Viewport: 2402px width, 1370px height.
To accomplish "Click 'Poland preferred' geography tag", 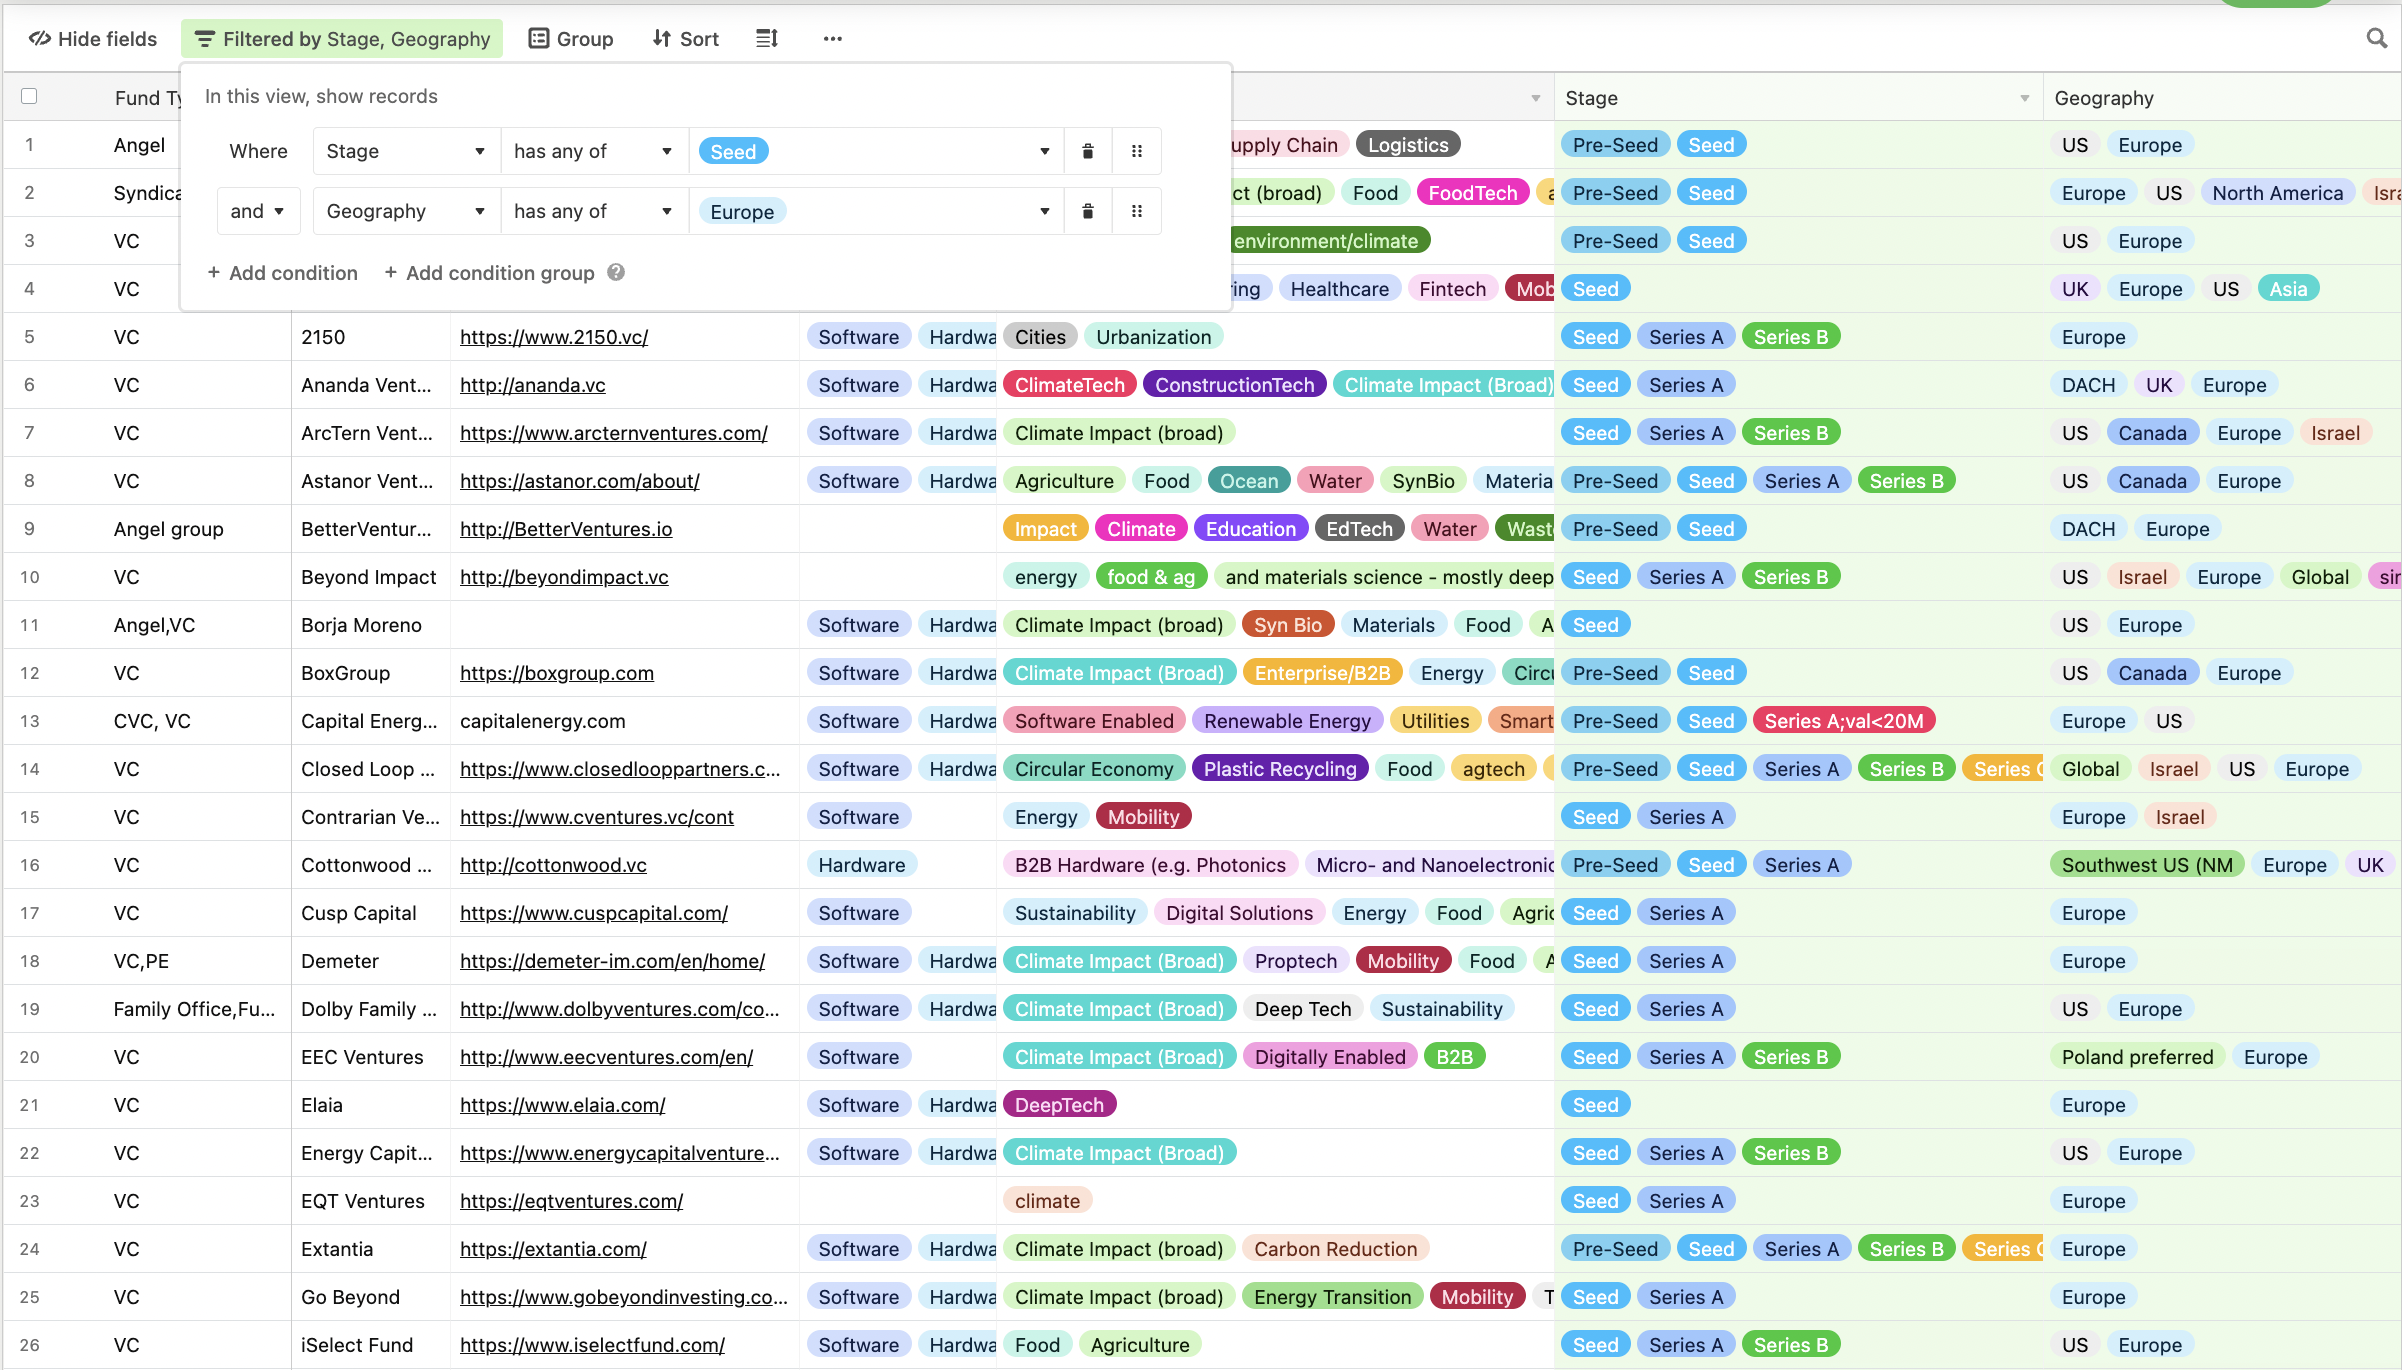I will coord(2137,1057).
